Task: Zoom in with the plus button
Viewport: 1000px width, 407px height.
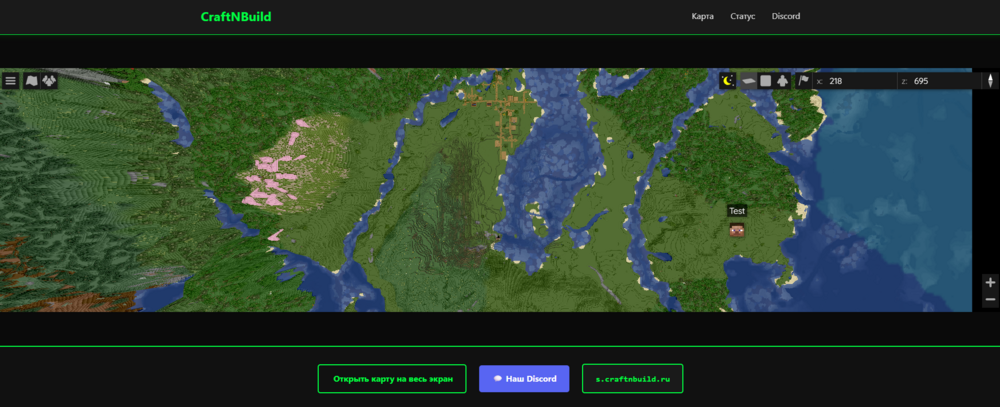Action: point(990,283)
